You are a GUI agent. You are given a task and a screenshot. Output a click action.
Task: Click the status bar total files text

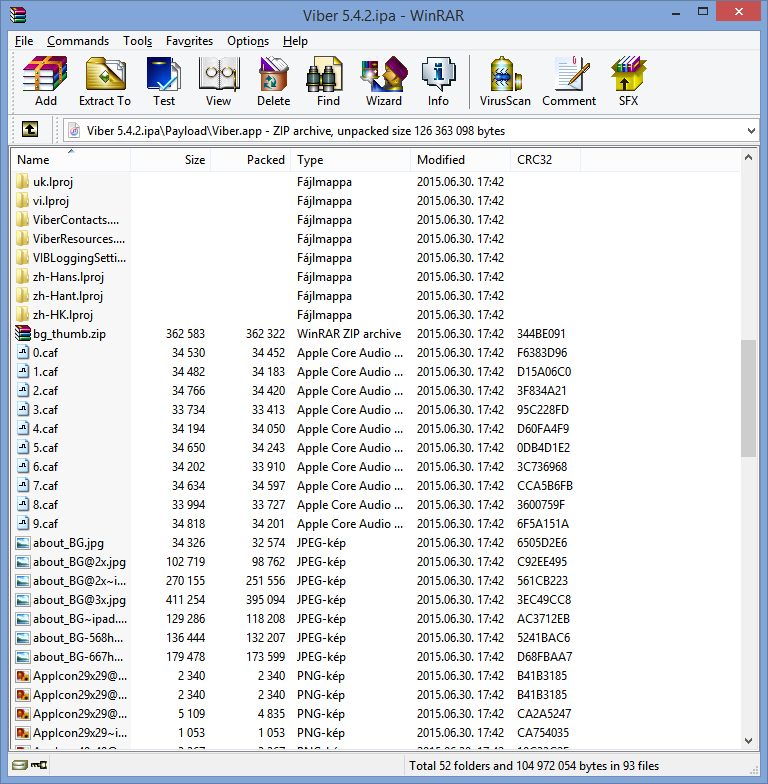[x=534, y=766]
